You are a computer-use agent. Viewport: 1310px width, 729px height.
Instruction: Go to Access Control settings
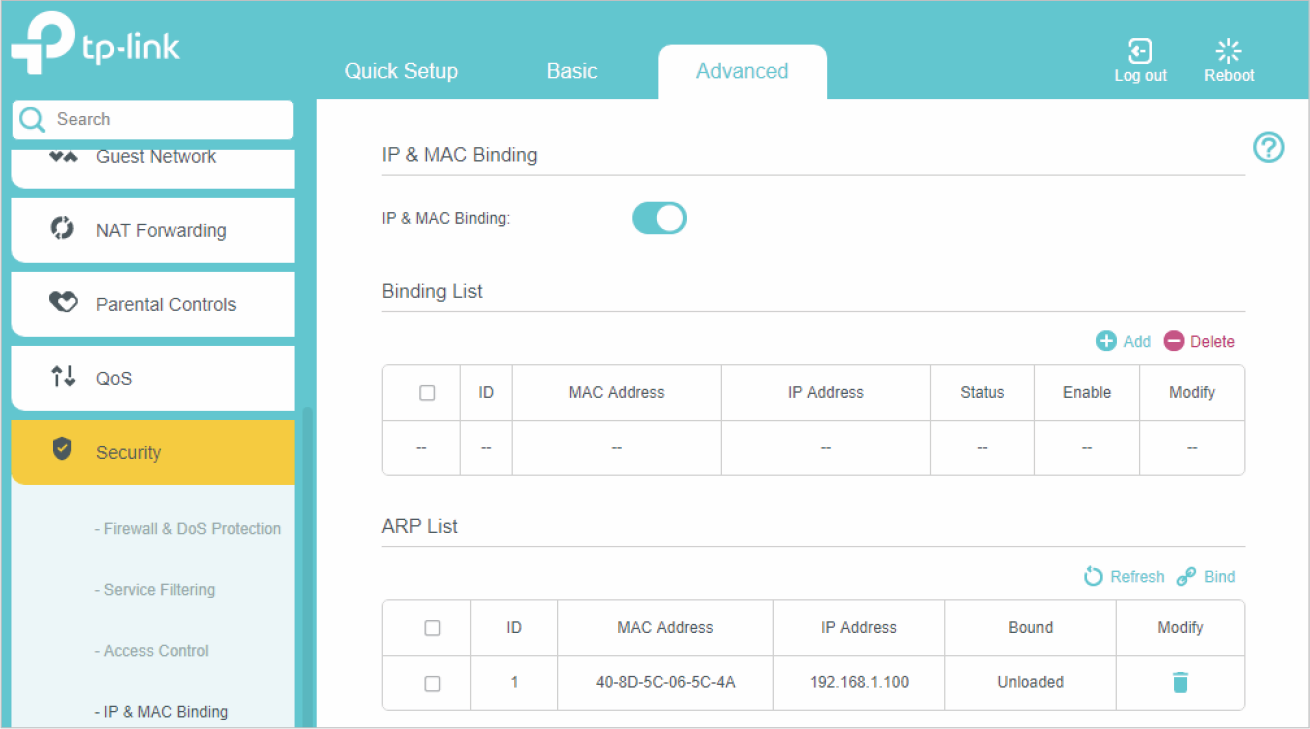[156, 651]
